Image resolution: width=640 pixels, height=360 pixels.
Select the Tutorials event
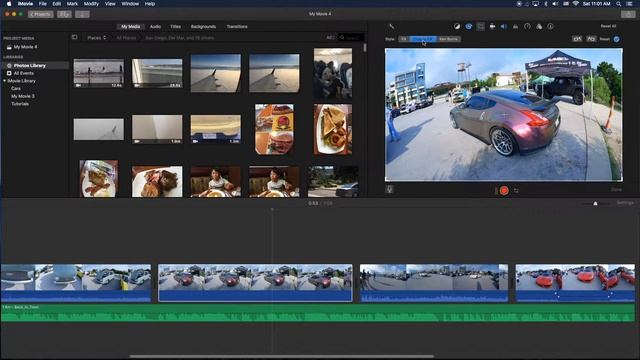click(20, 104)
